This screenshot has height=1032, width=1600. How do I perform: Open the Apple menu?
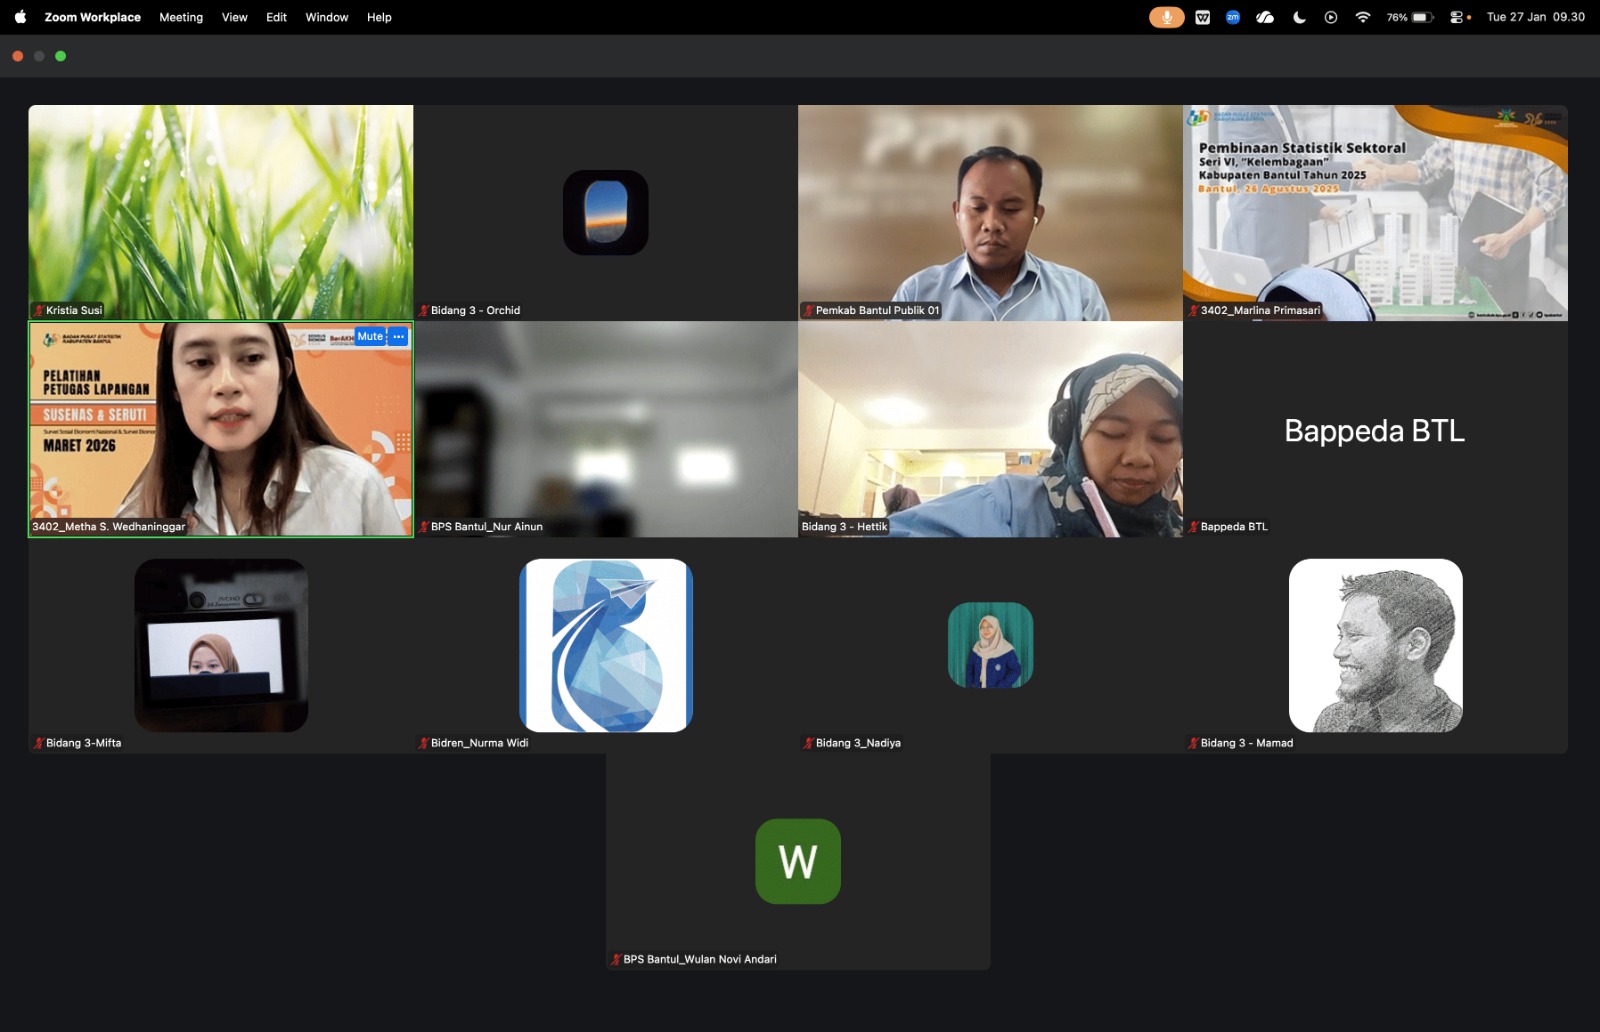click(20, 17)
